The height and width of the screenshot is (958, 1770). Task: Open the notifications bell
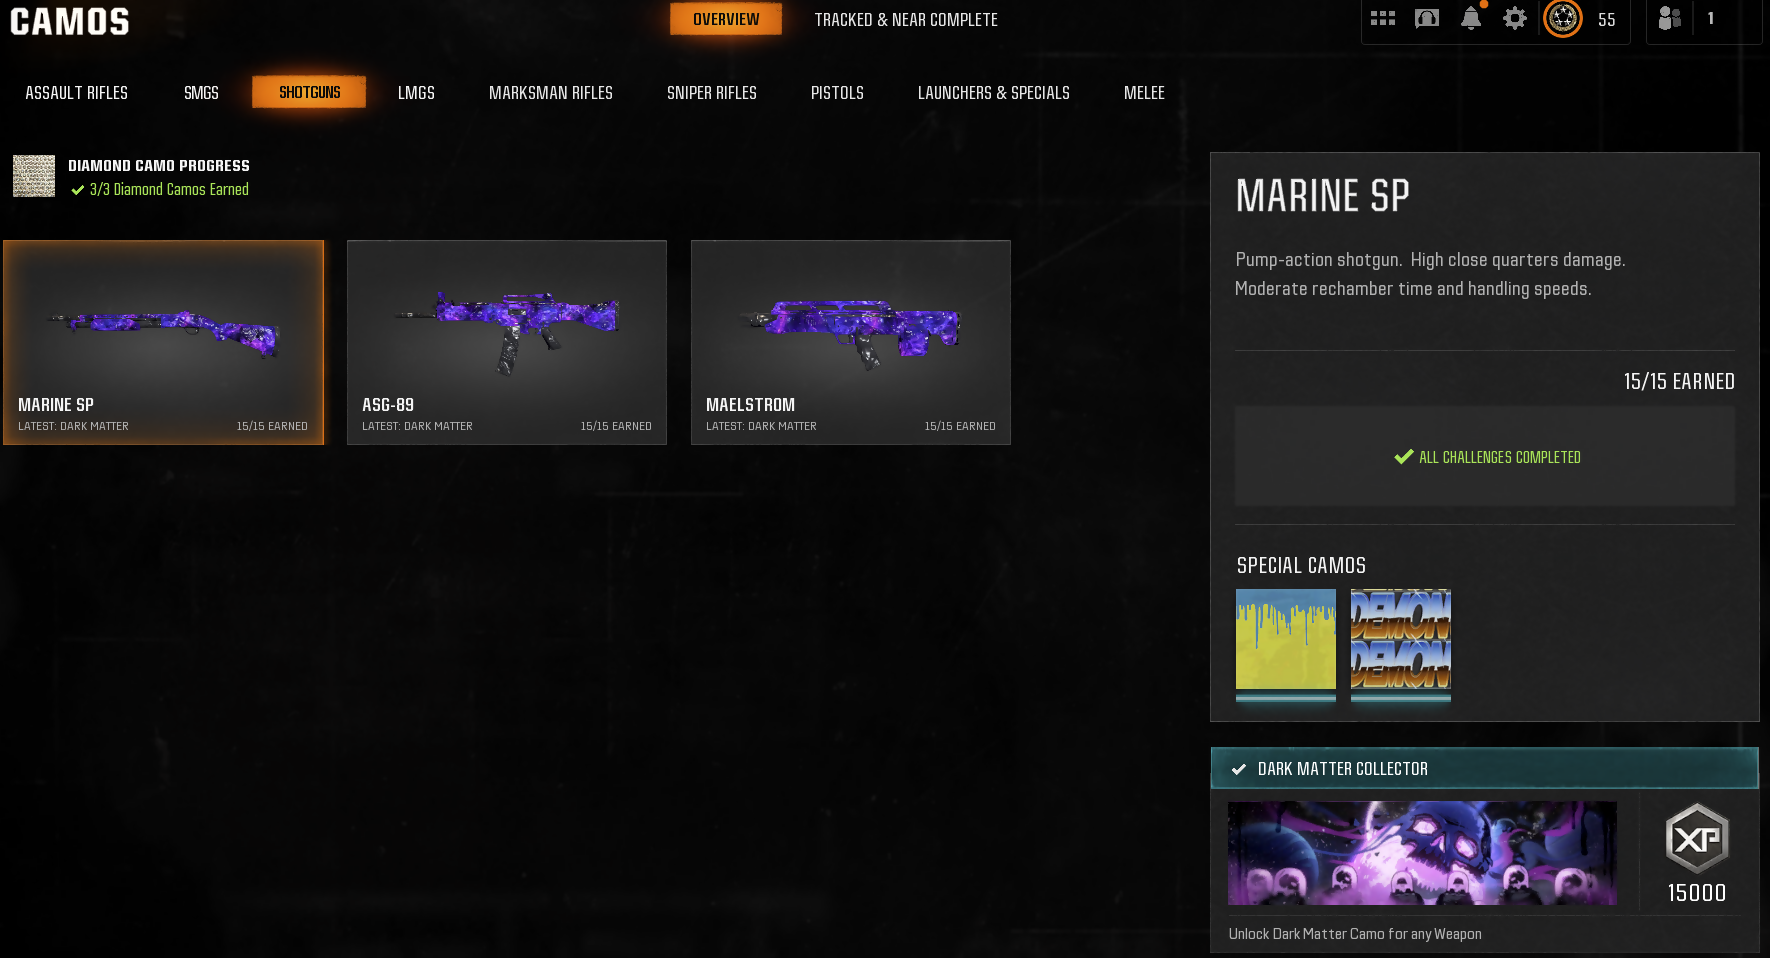click(x=1471, y=19)
